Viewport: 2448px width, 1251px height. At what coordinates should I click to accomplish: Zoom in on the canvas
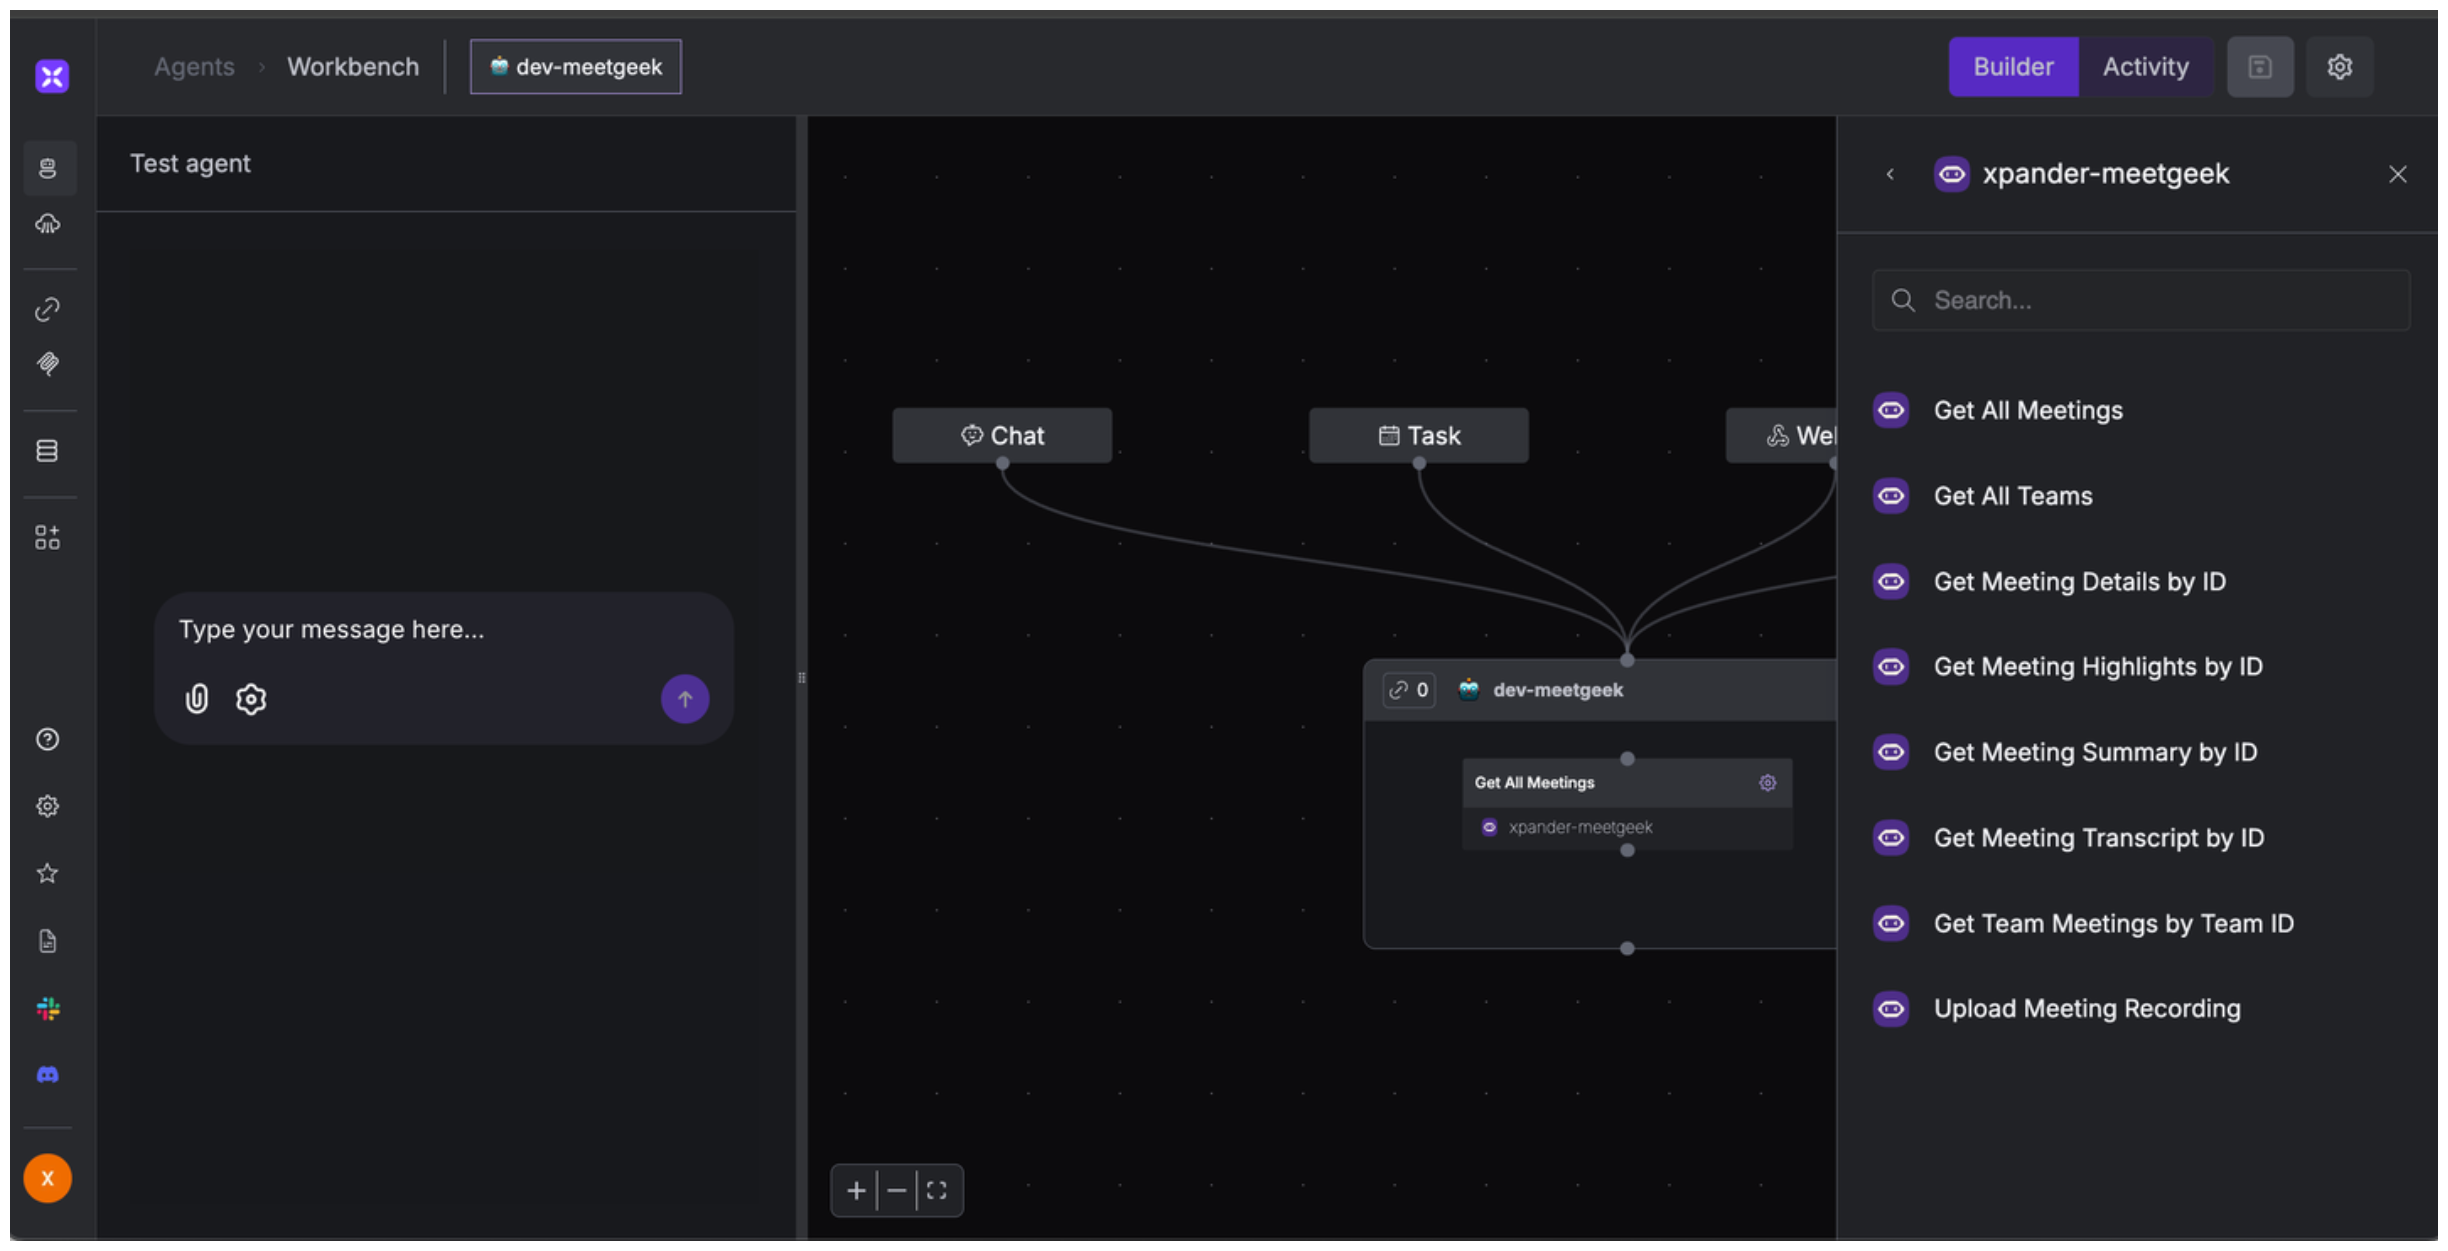pyautogui.click(x=856, y=1190)
